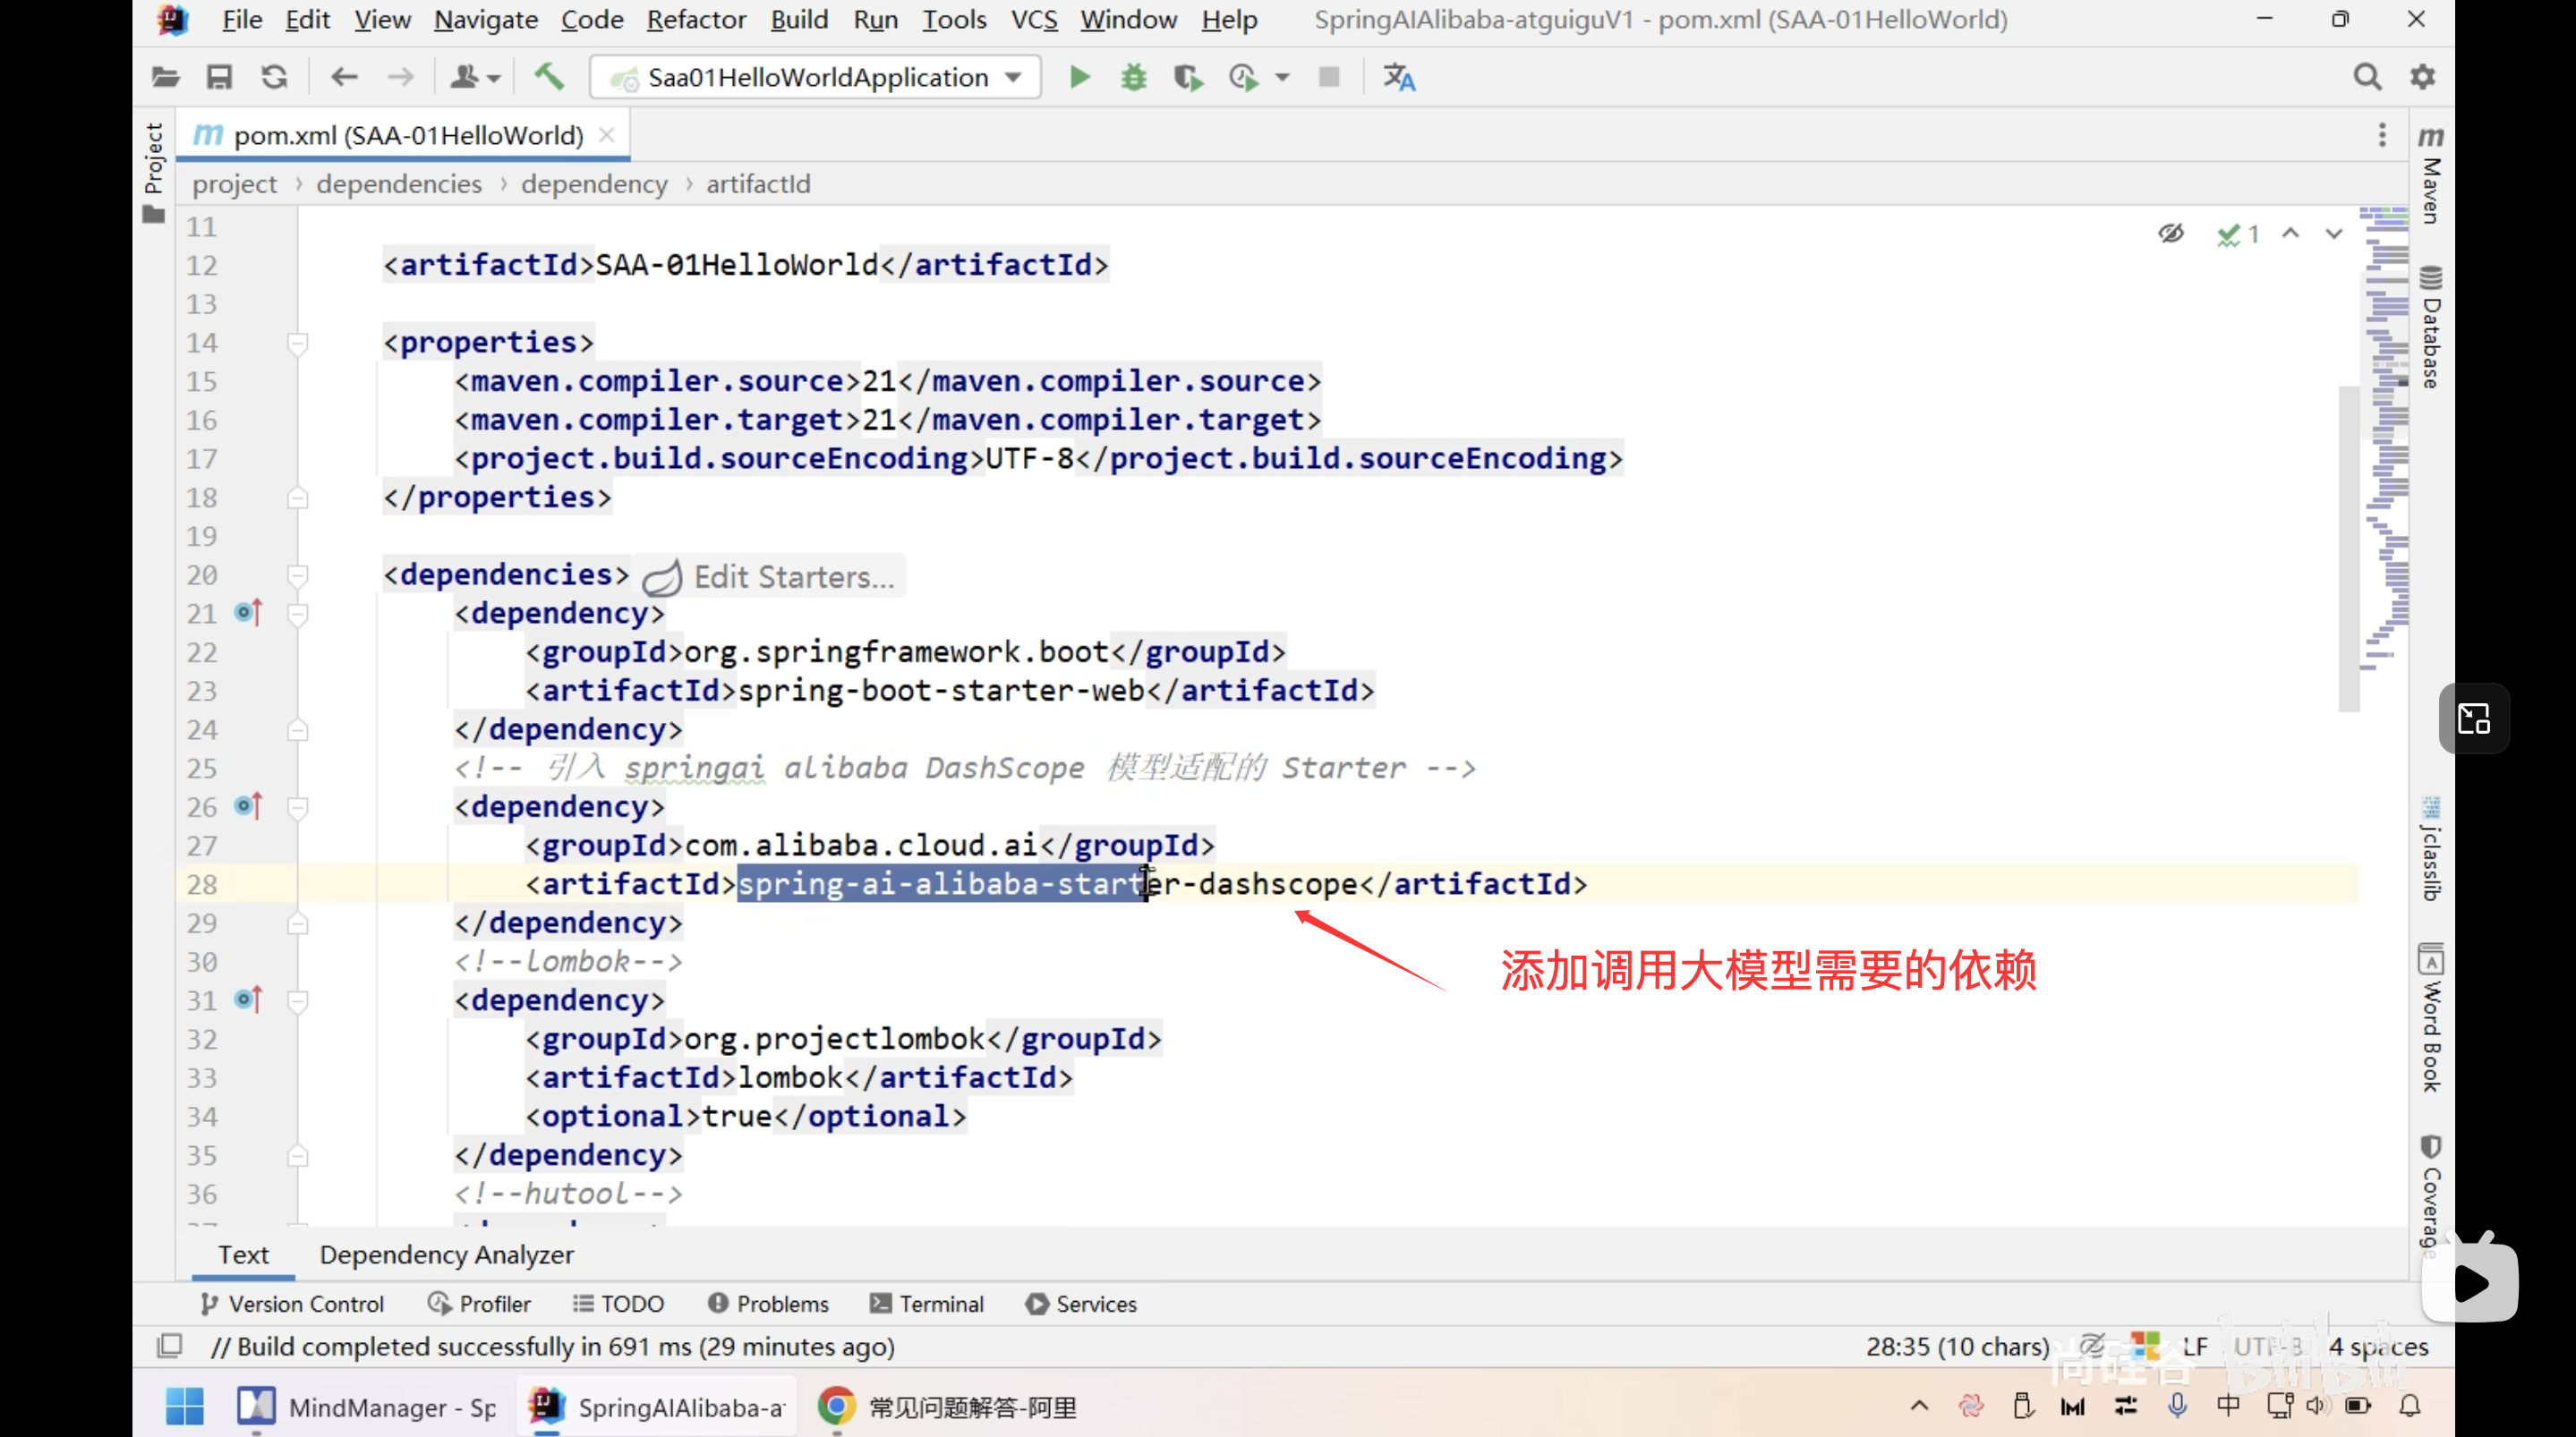
Task: Open the Maven tool window
Action: [2431, 175]
